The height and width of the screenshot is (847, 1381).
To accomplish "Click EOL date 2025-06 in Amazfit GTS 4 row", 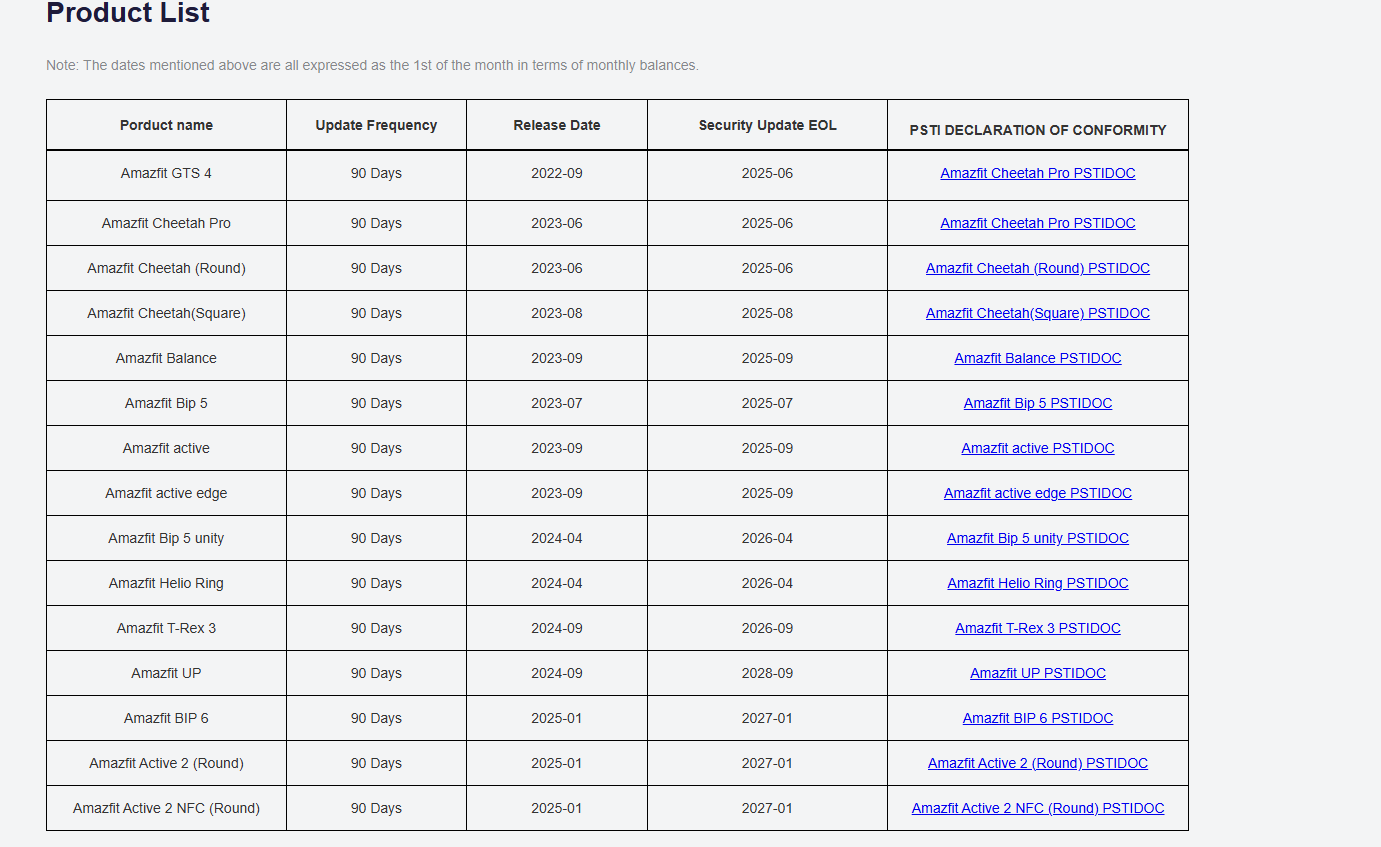I will click(x=767, y=173).
